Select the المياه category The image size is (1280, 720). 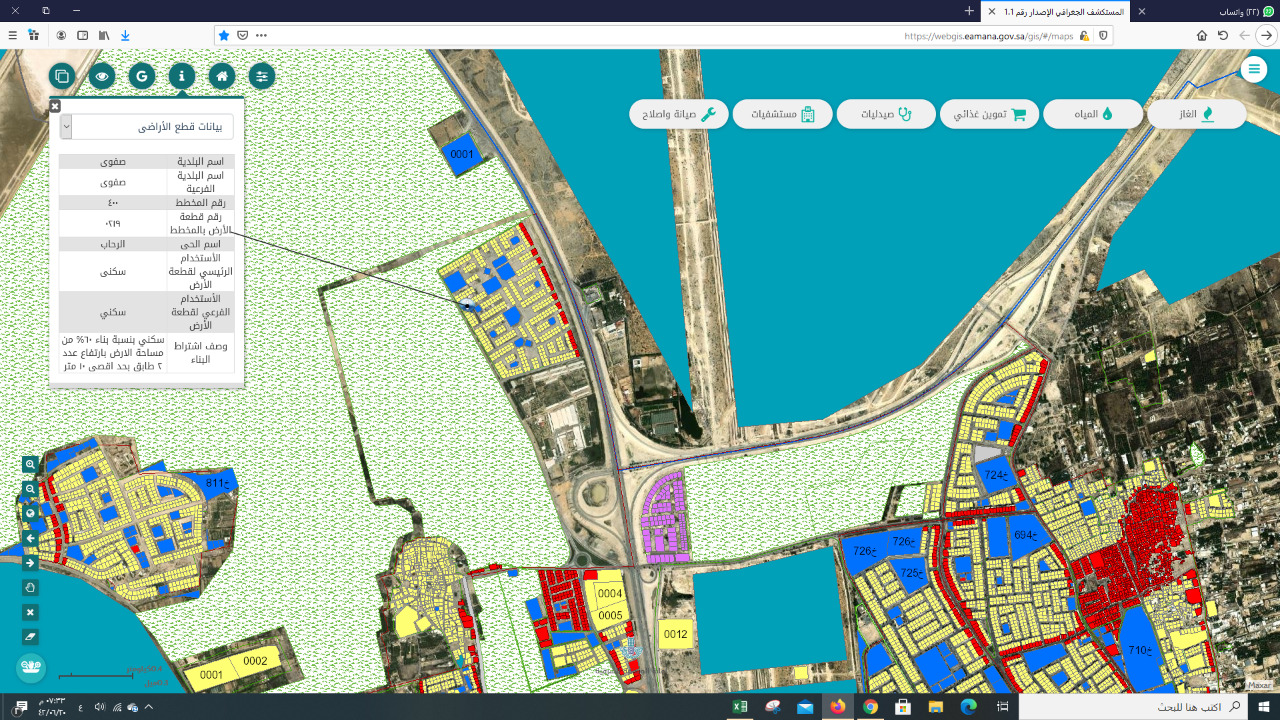pyautogui.click(x=1093, y=114)
